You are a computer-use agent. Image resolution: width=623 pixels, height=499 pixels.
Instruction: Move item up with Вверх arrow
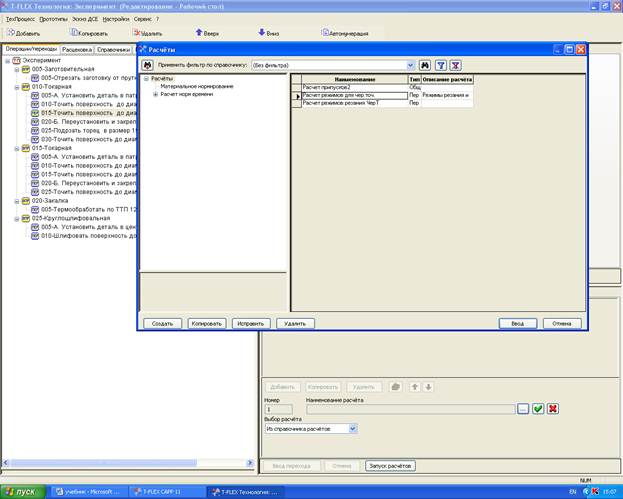click(x=207, y=33)
